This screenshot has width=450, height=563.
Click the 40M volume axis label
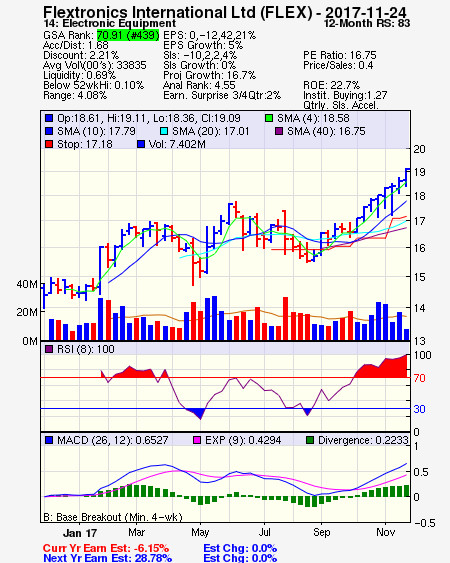(x=27, y=284)
